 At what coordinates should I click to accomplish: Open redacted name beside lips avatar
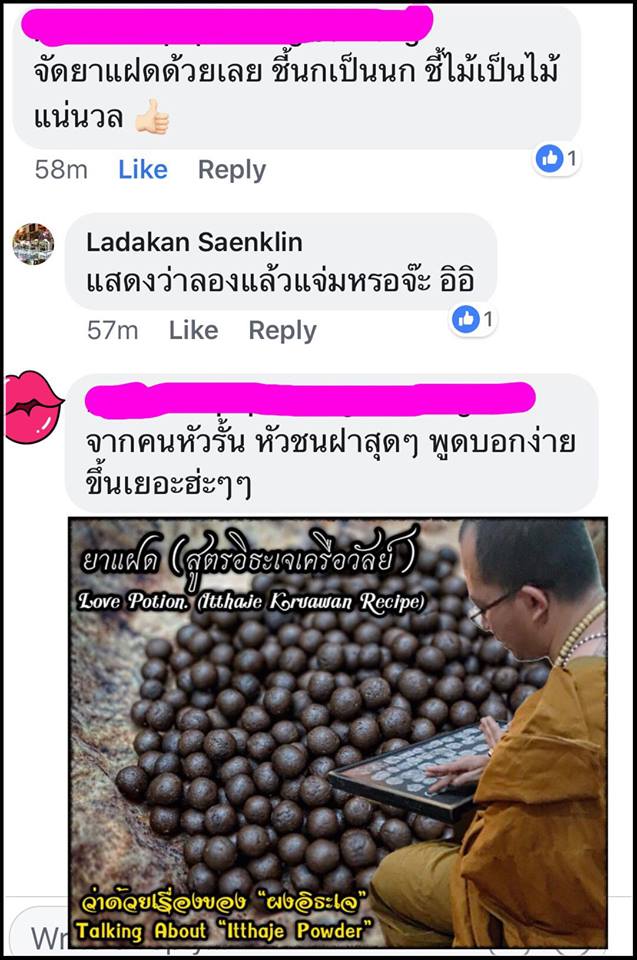pyautogui.click(x=310, y=397)
